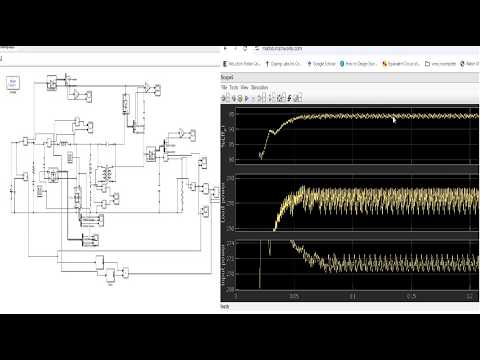The height and width of the screenshot is (360, 480).
Task: Click the Scope5 window title bar
Action: coord(350,77)
